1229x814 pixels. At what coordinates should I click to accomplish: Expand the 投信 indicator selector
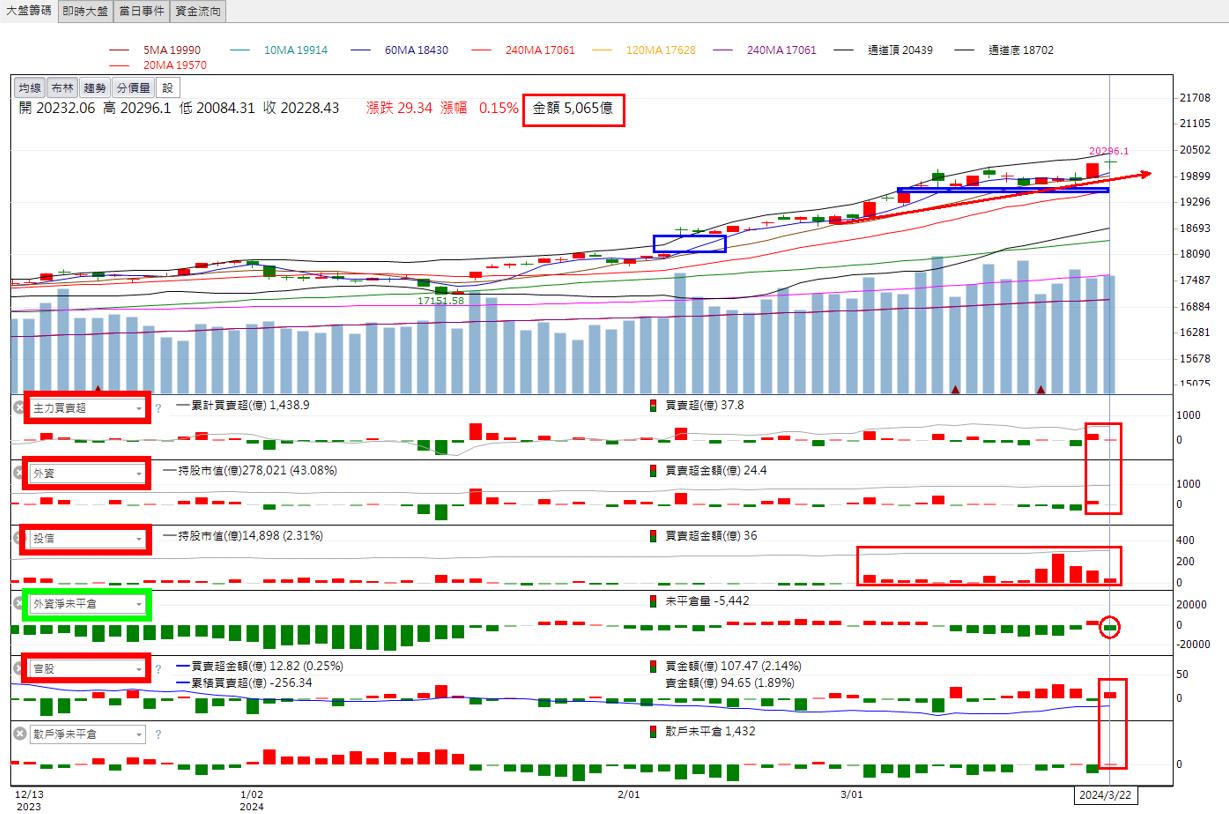click(x=139, y=539)
